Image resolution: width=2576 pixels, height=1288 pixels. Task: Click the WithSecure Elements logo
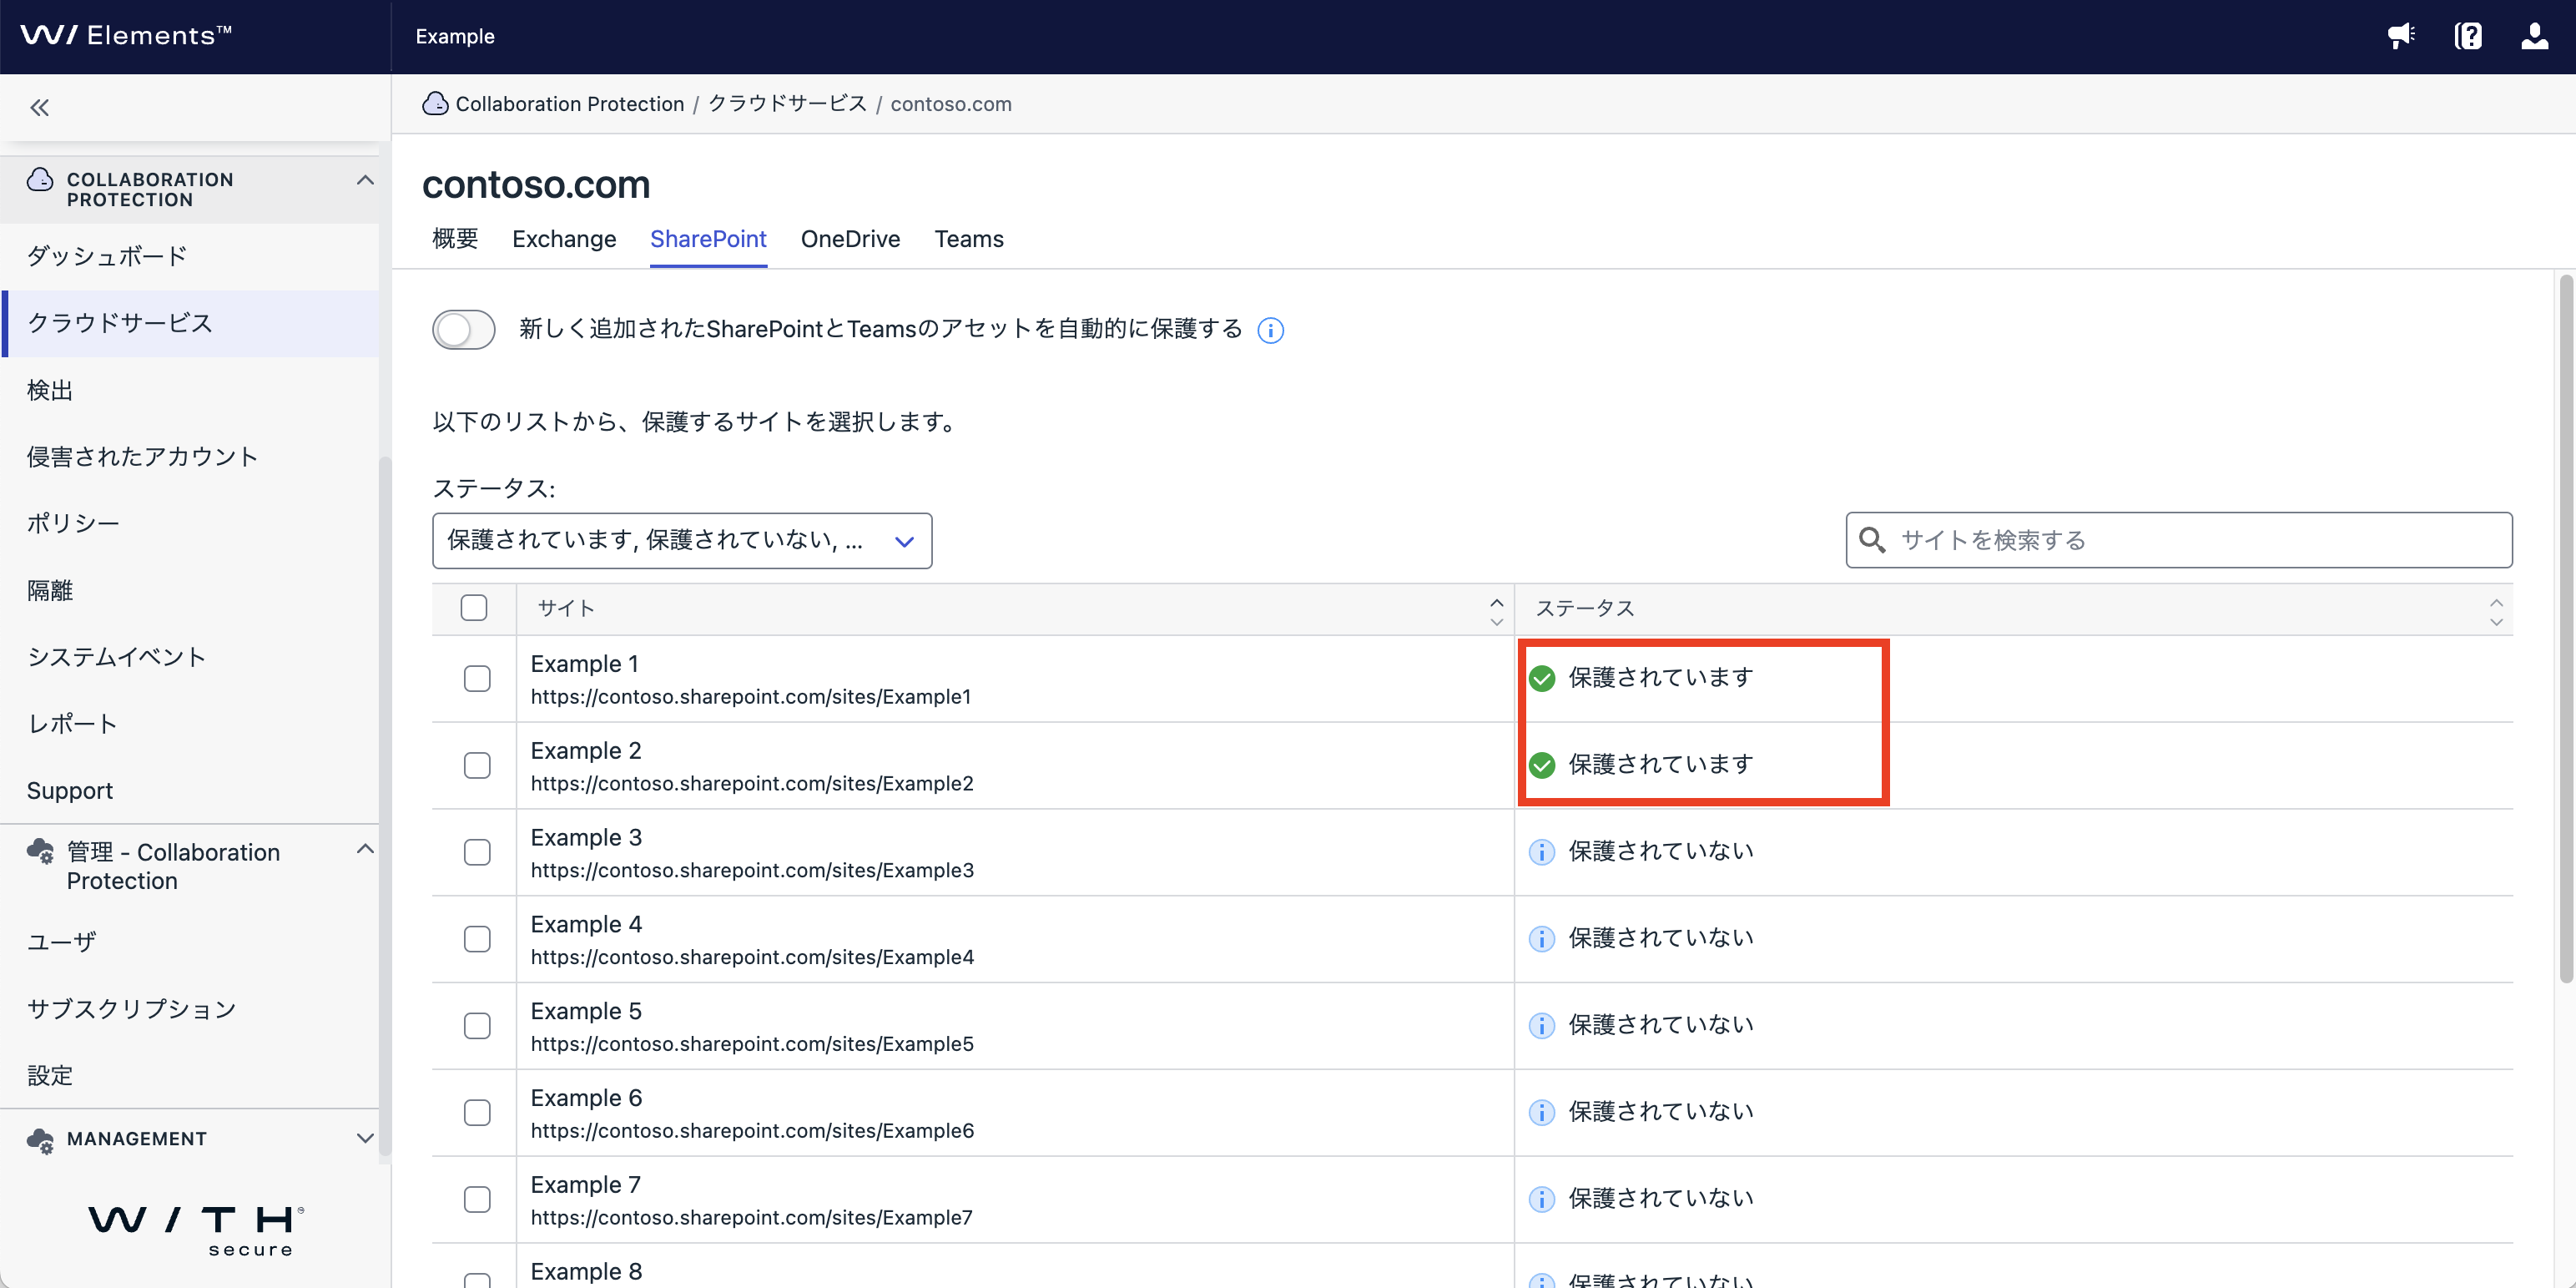(126, 35)
